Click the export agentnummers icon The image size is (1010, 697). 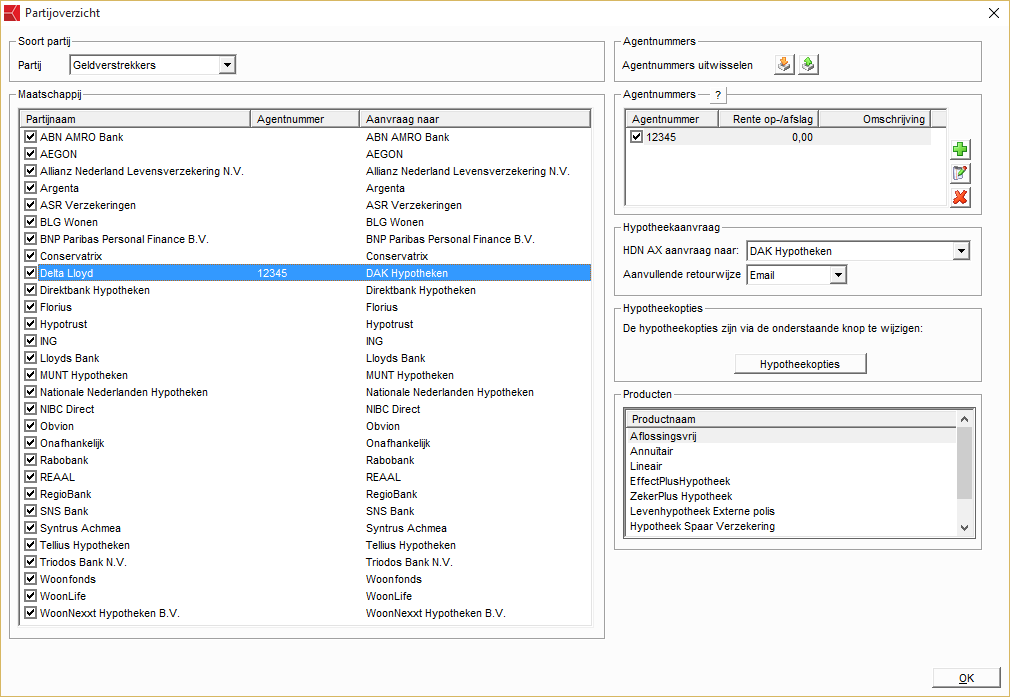pyautogui.click(x=808, y=64)
